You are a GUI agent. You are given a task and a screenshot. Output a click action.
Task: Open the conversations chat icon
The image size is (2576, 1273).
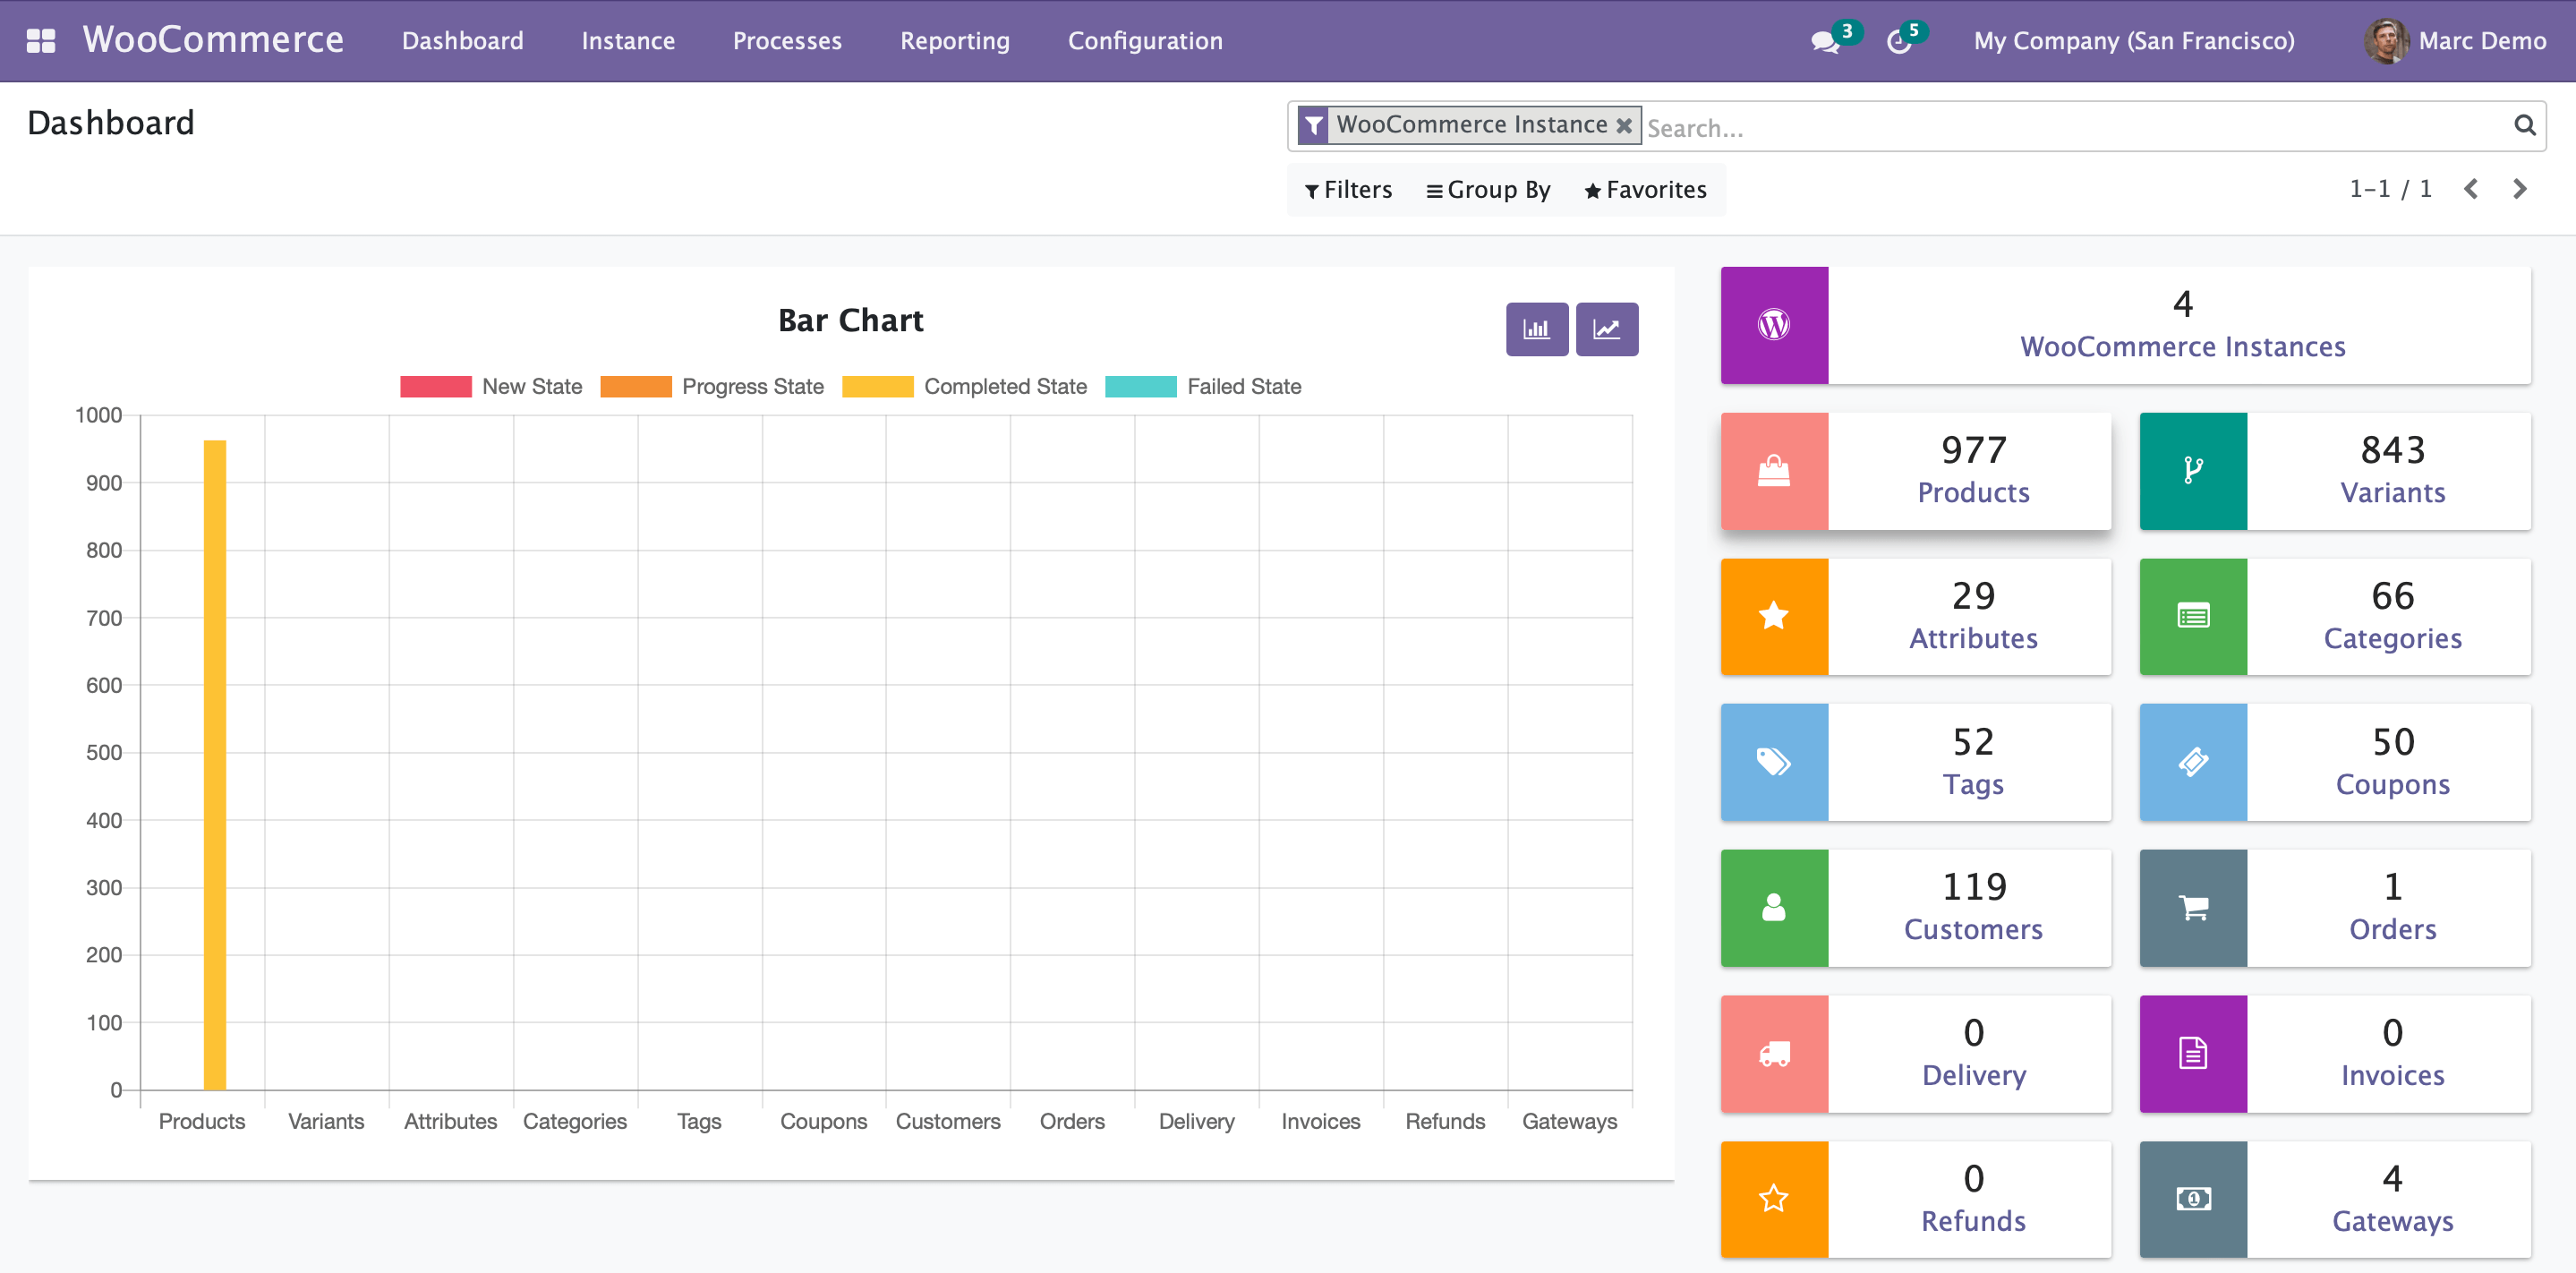pos(1824,42)
